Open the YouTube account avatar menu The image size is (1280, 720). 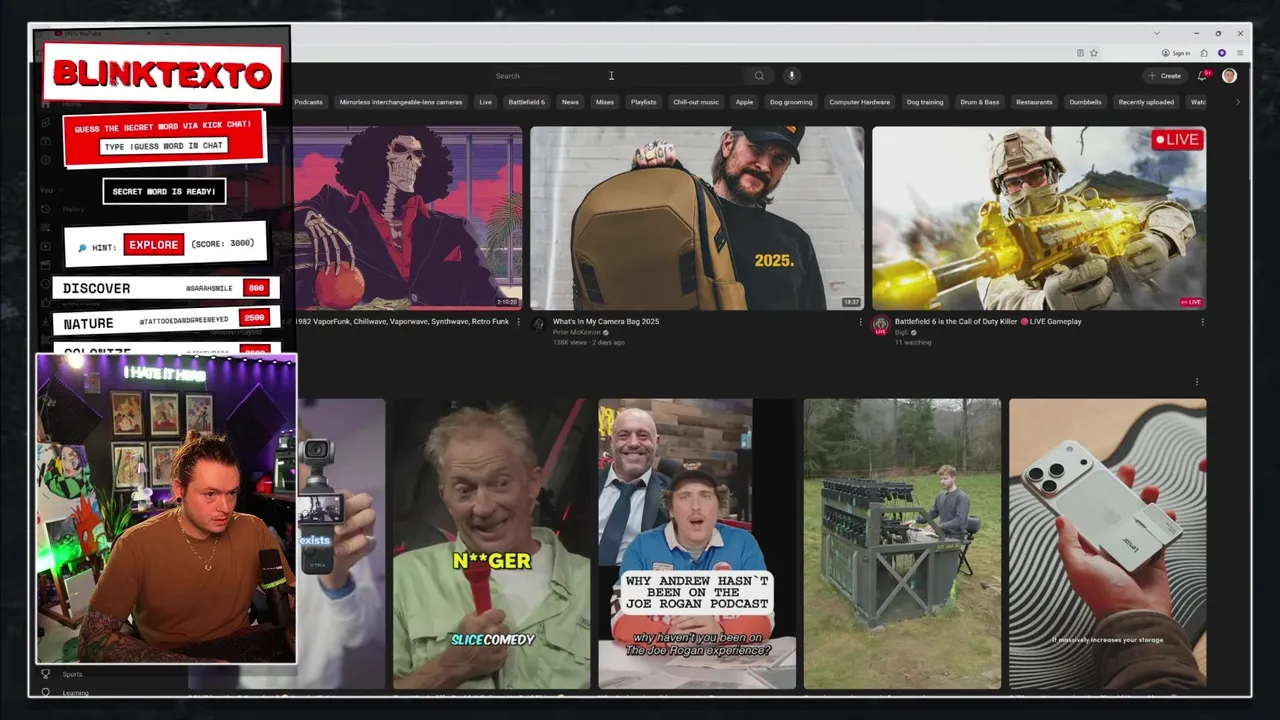[x=1229, y=75]
